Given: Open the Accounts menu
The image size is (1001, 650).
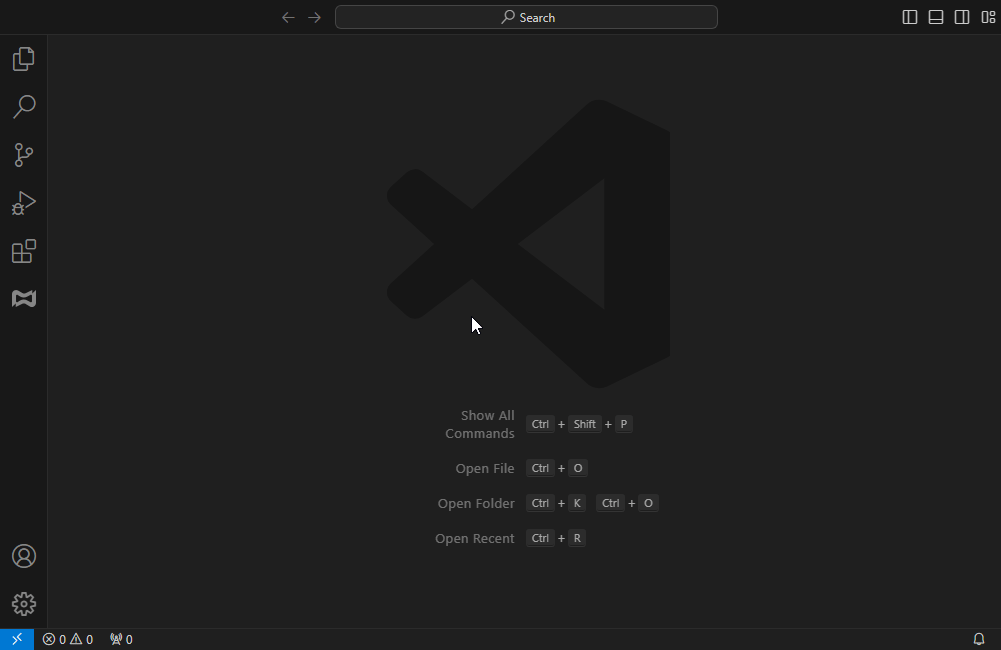Looking at the screenshot, I should pyautogui.click(x=24, y=556).
